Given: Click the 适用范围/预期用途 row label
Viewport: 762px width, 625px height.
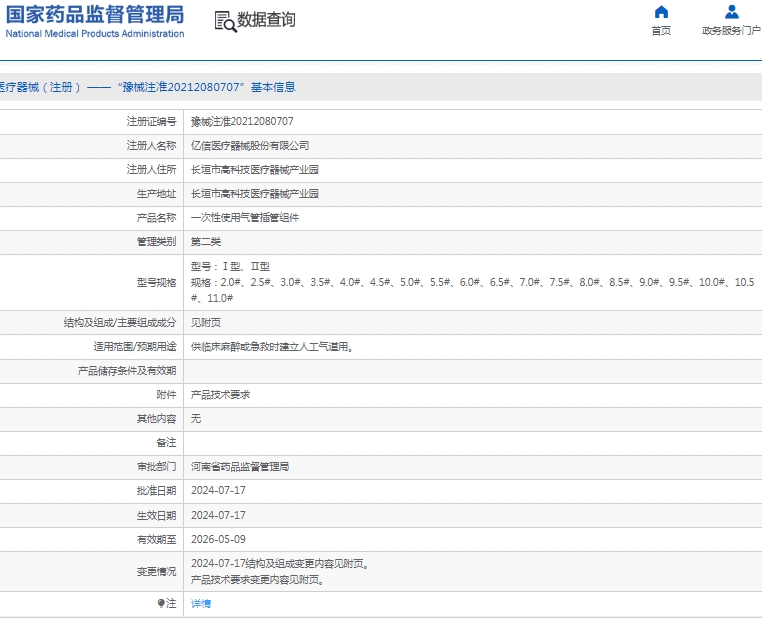Looking at the screenshot, I should pos(135,347).
